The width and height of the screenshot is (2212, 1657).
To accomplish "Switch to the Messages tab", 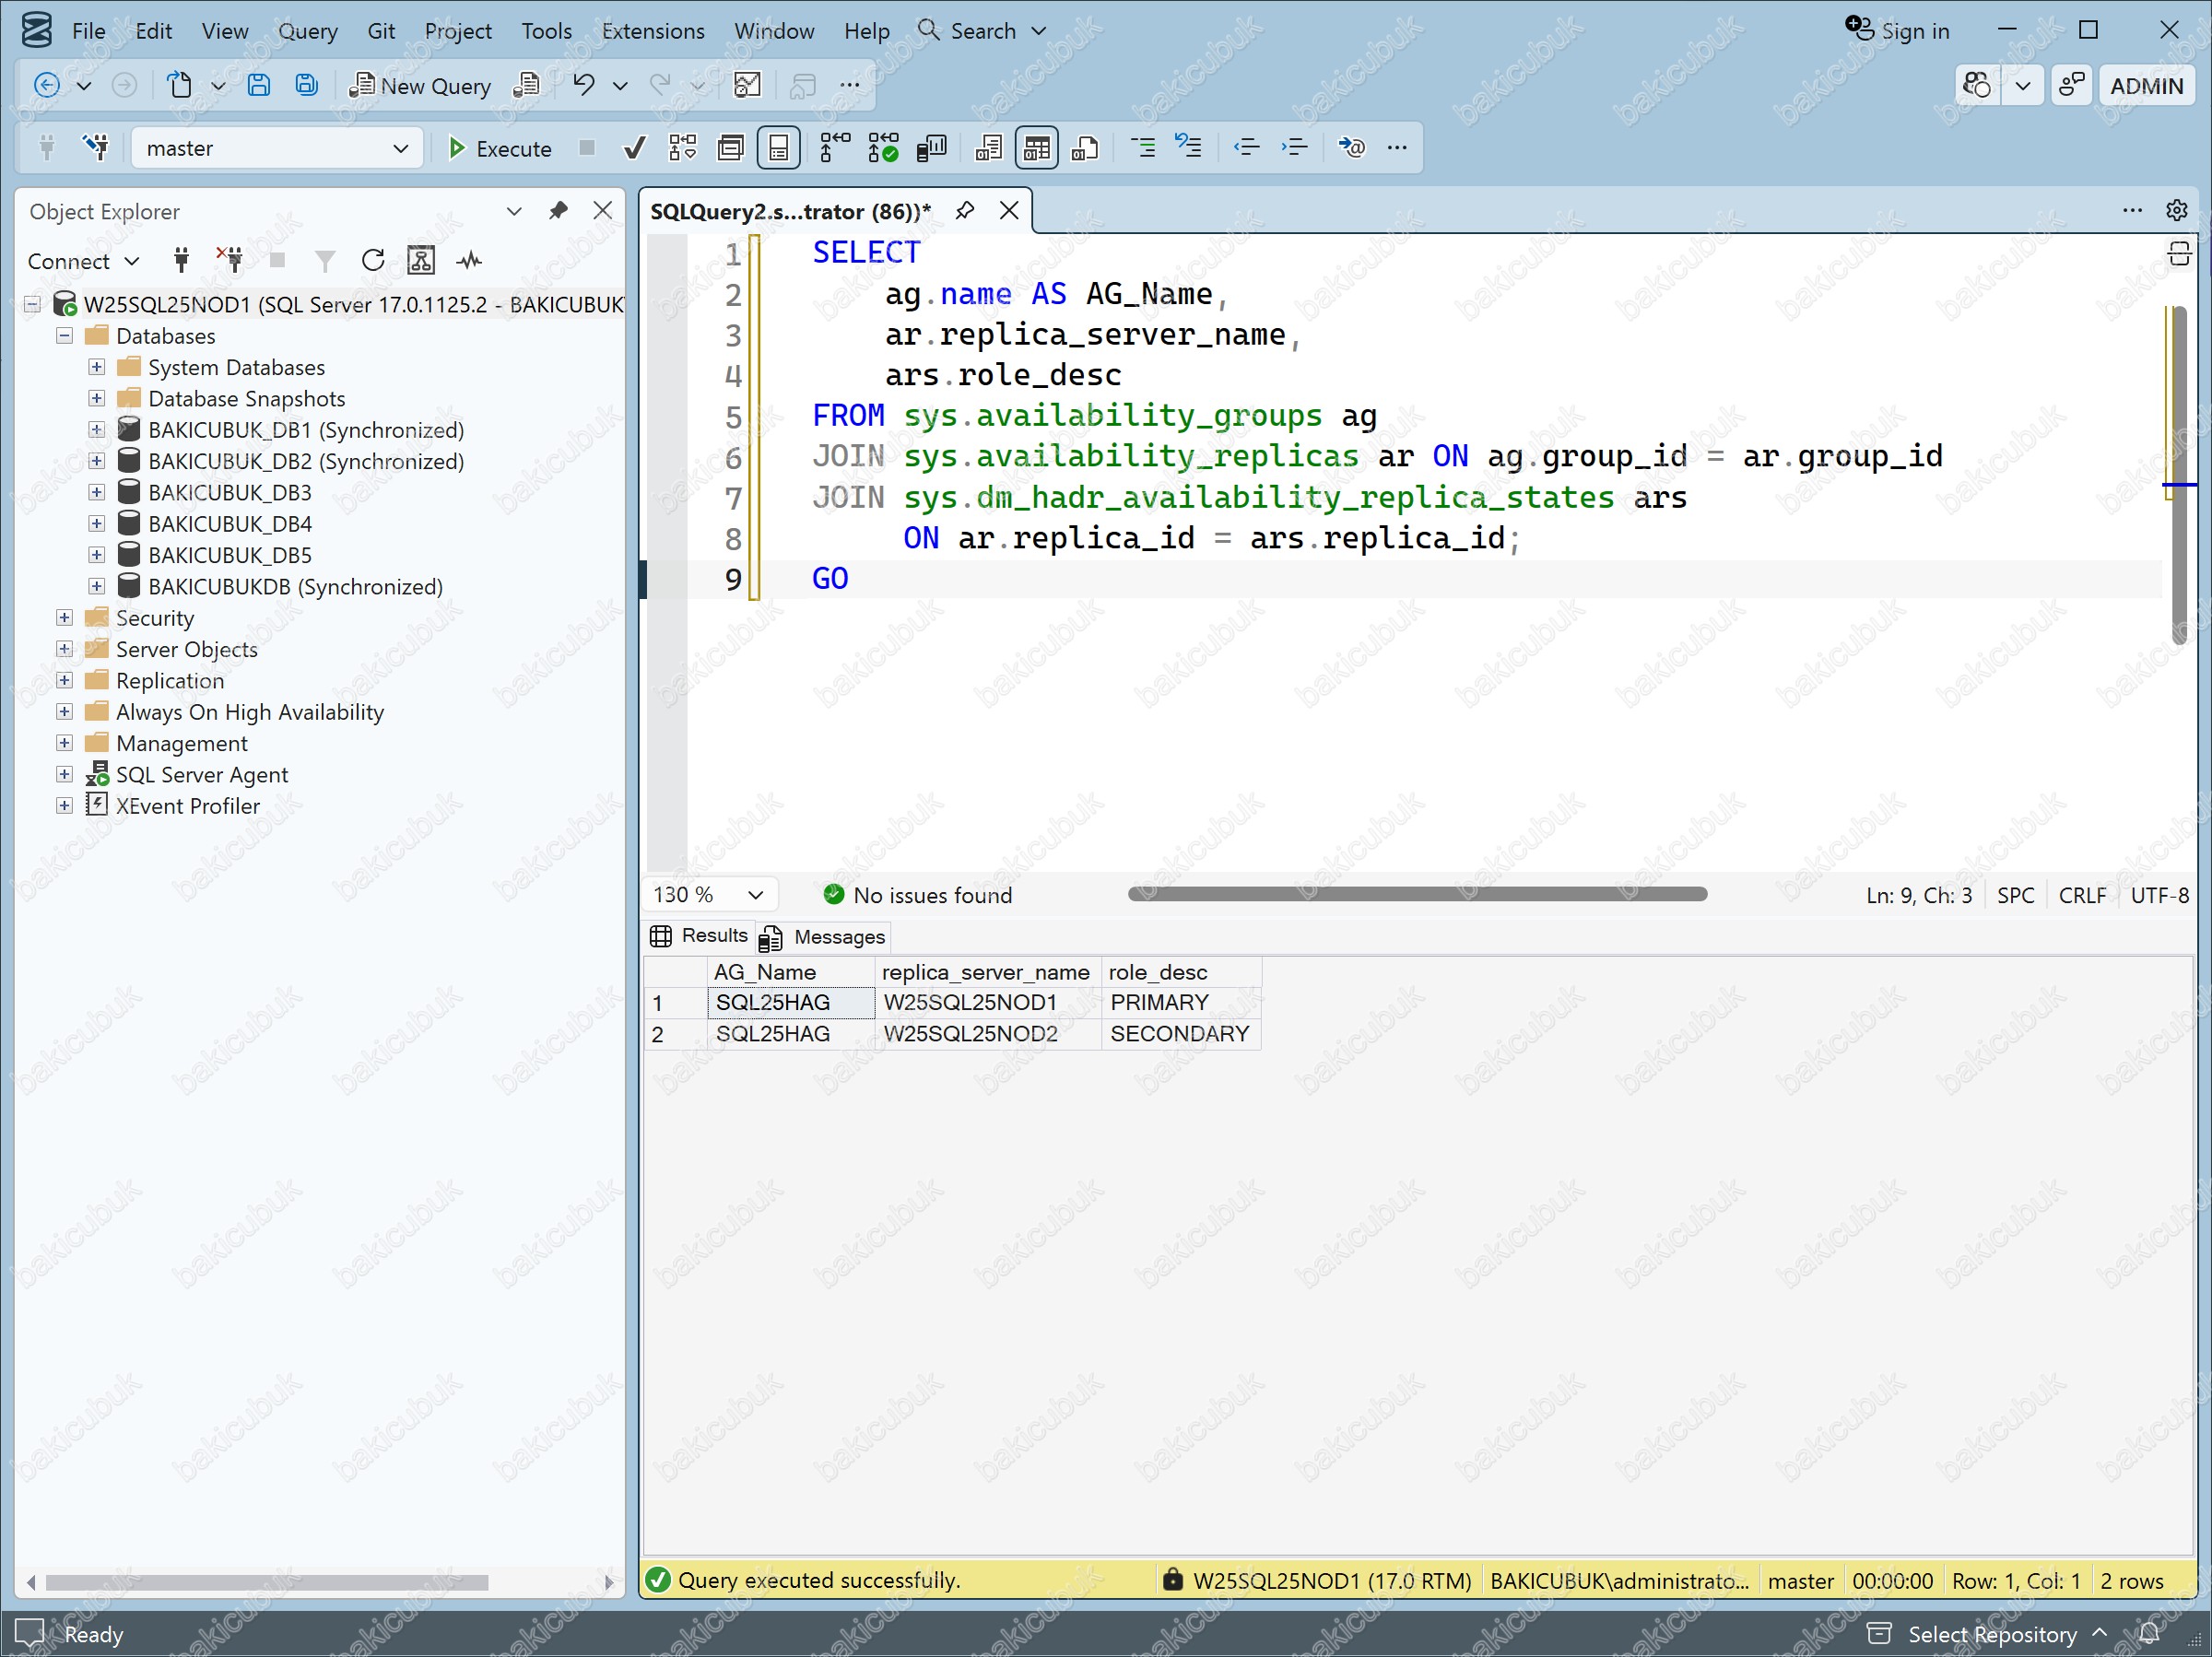I will (x=823, y=937).
